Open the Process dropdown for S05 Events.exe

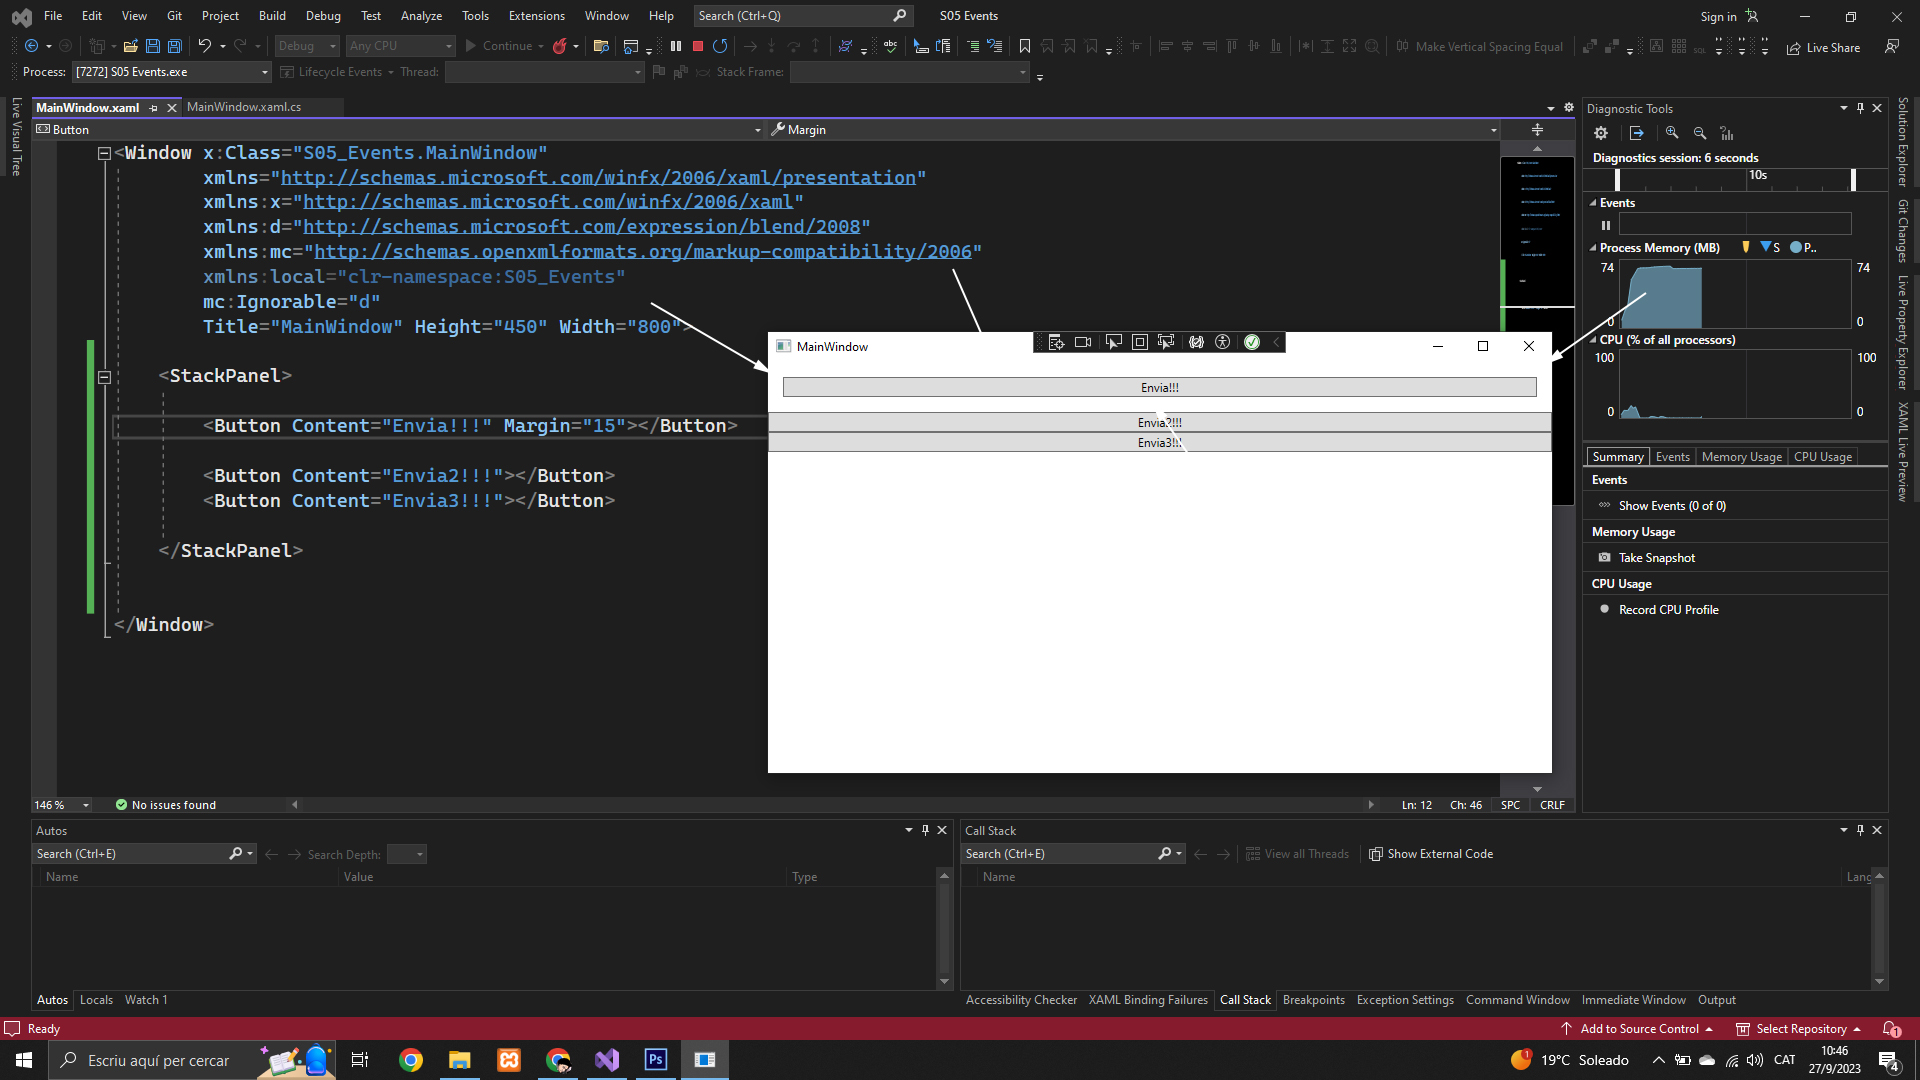coord(264,72)
